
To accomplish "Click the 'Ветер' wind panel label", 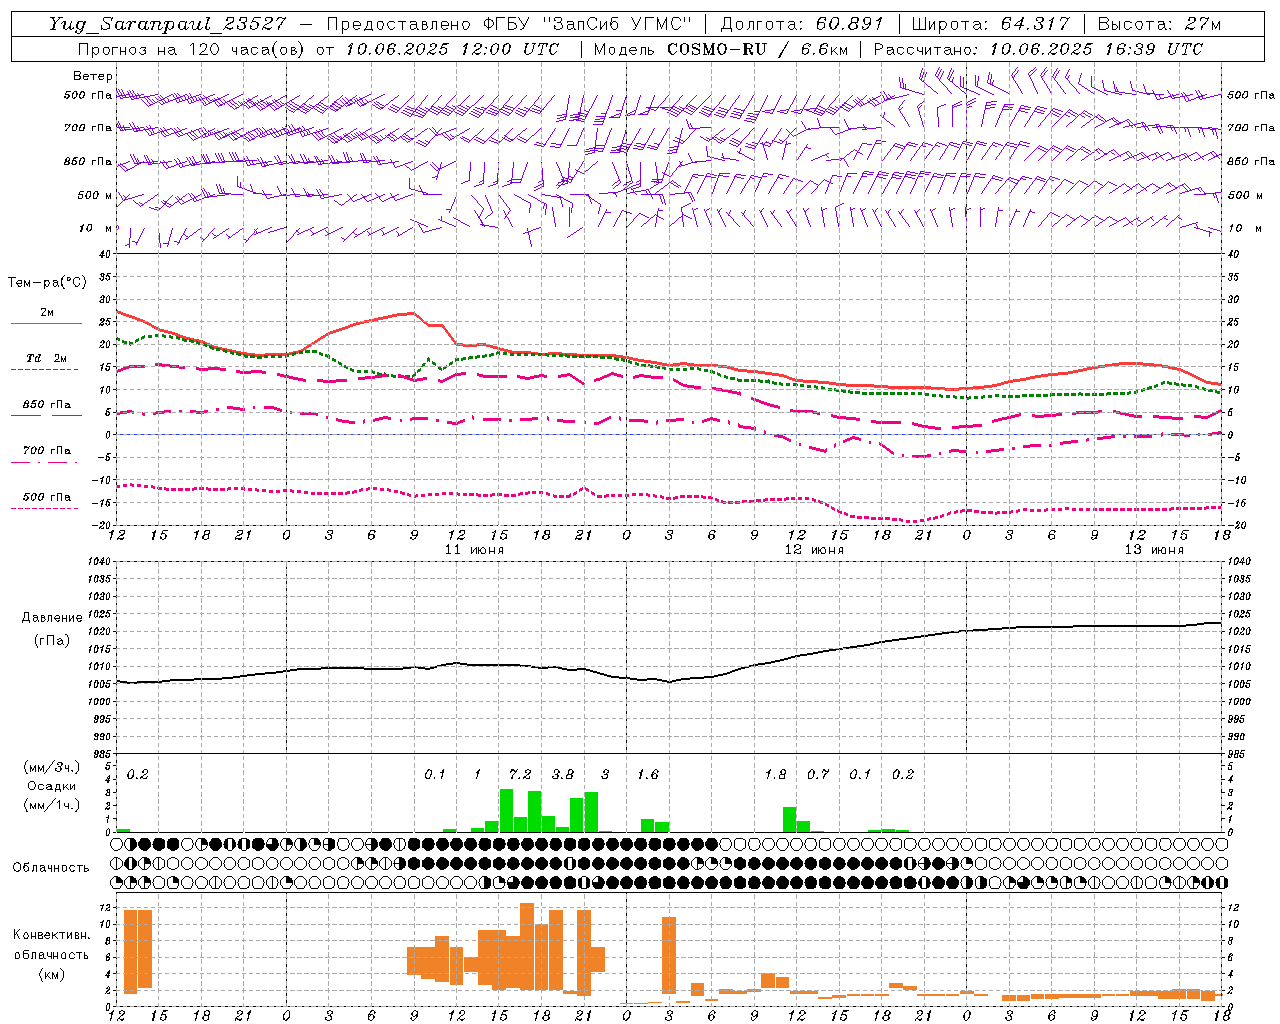I will 92,76.
